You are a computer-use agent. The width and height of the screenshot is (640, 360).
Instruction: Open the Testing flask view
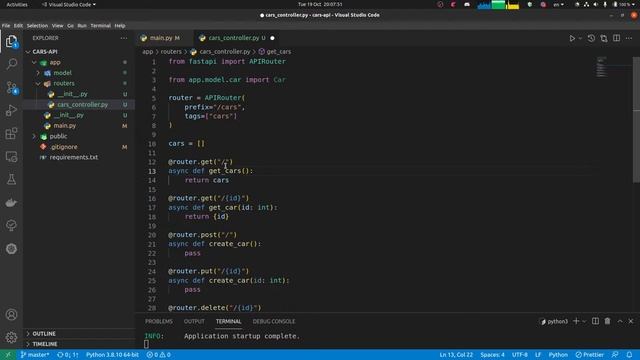tap(11, 179)
